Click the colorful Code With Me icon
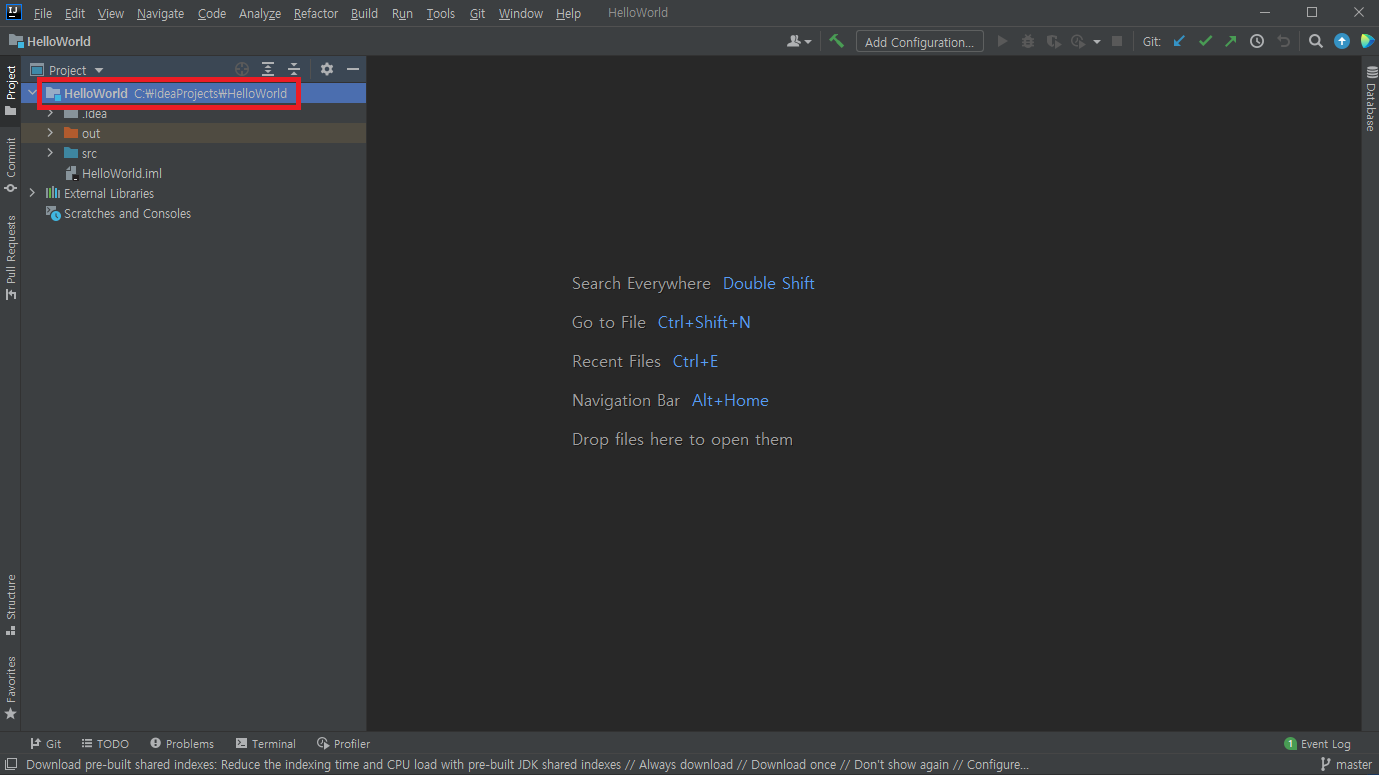Image resolution: width=1379 pixels, height=775 pixels. (1365, 41)
